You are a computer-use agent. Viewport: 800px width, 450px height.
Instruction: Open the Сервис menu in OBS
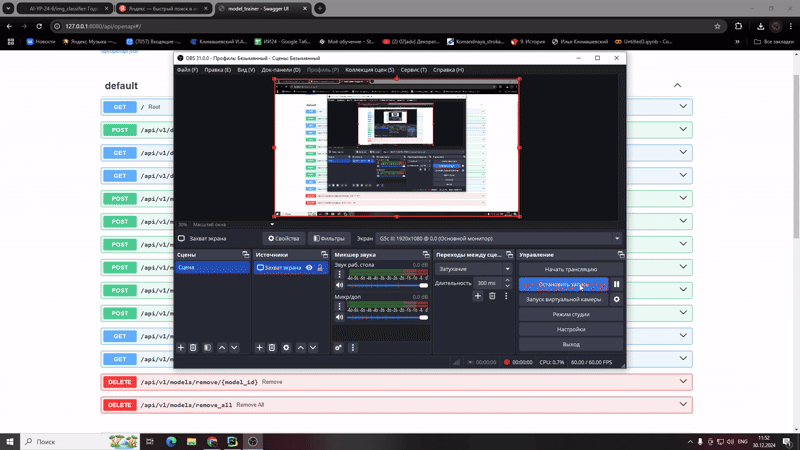(412, 70)
